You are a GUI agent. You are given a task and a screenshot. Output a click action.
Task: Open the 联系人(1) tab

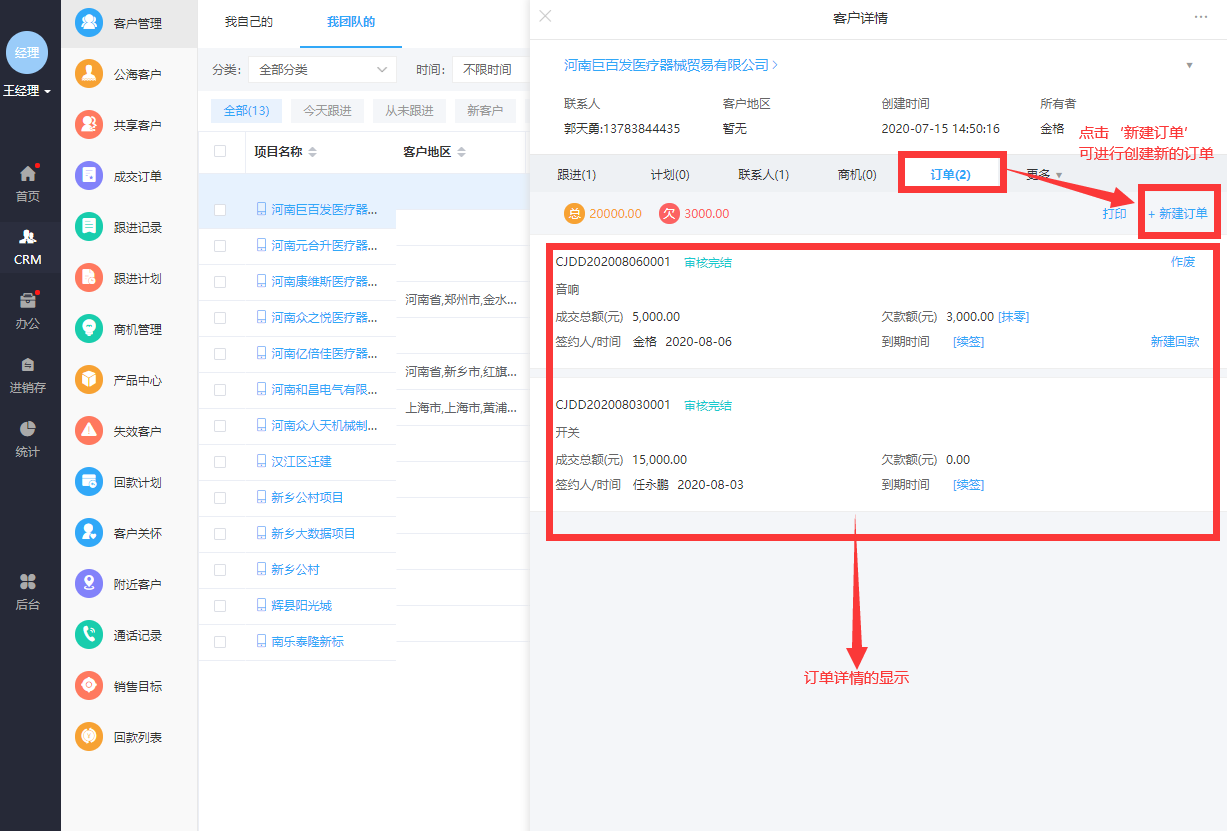[764, 175]
